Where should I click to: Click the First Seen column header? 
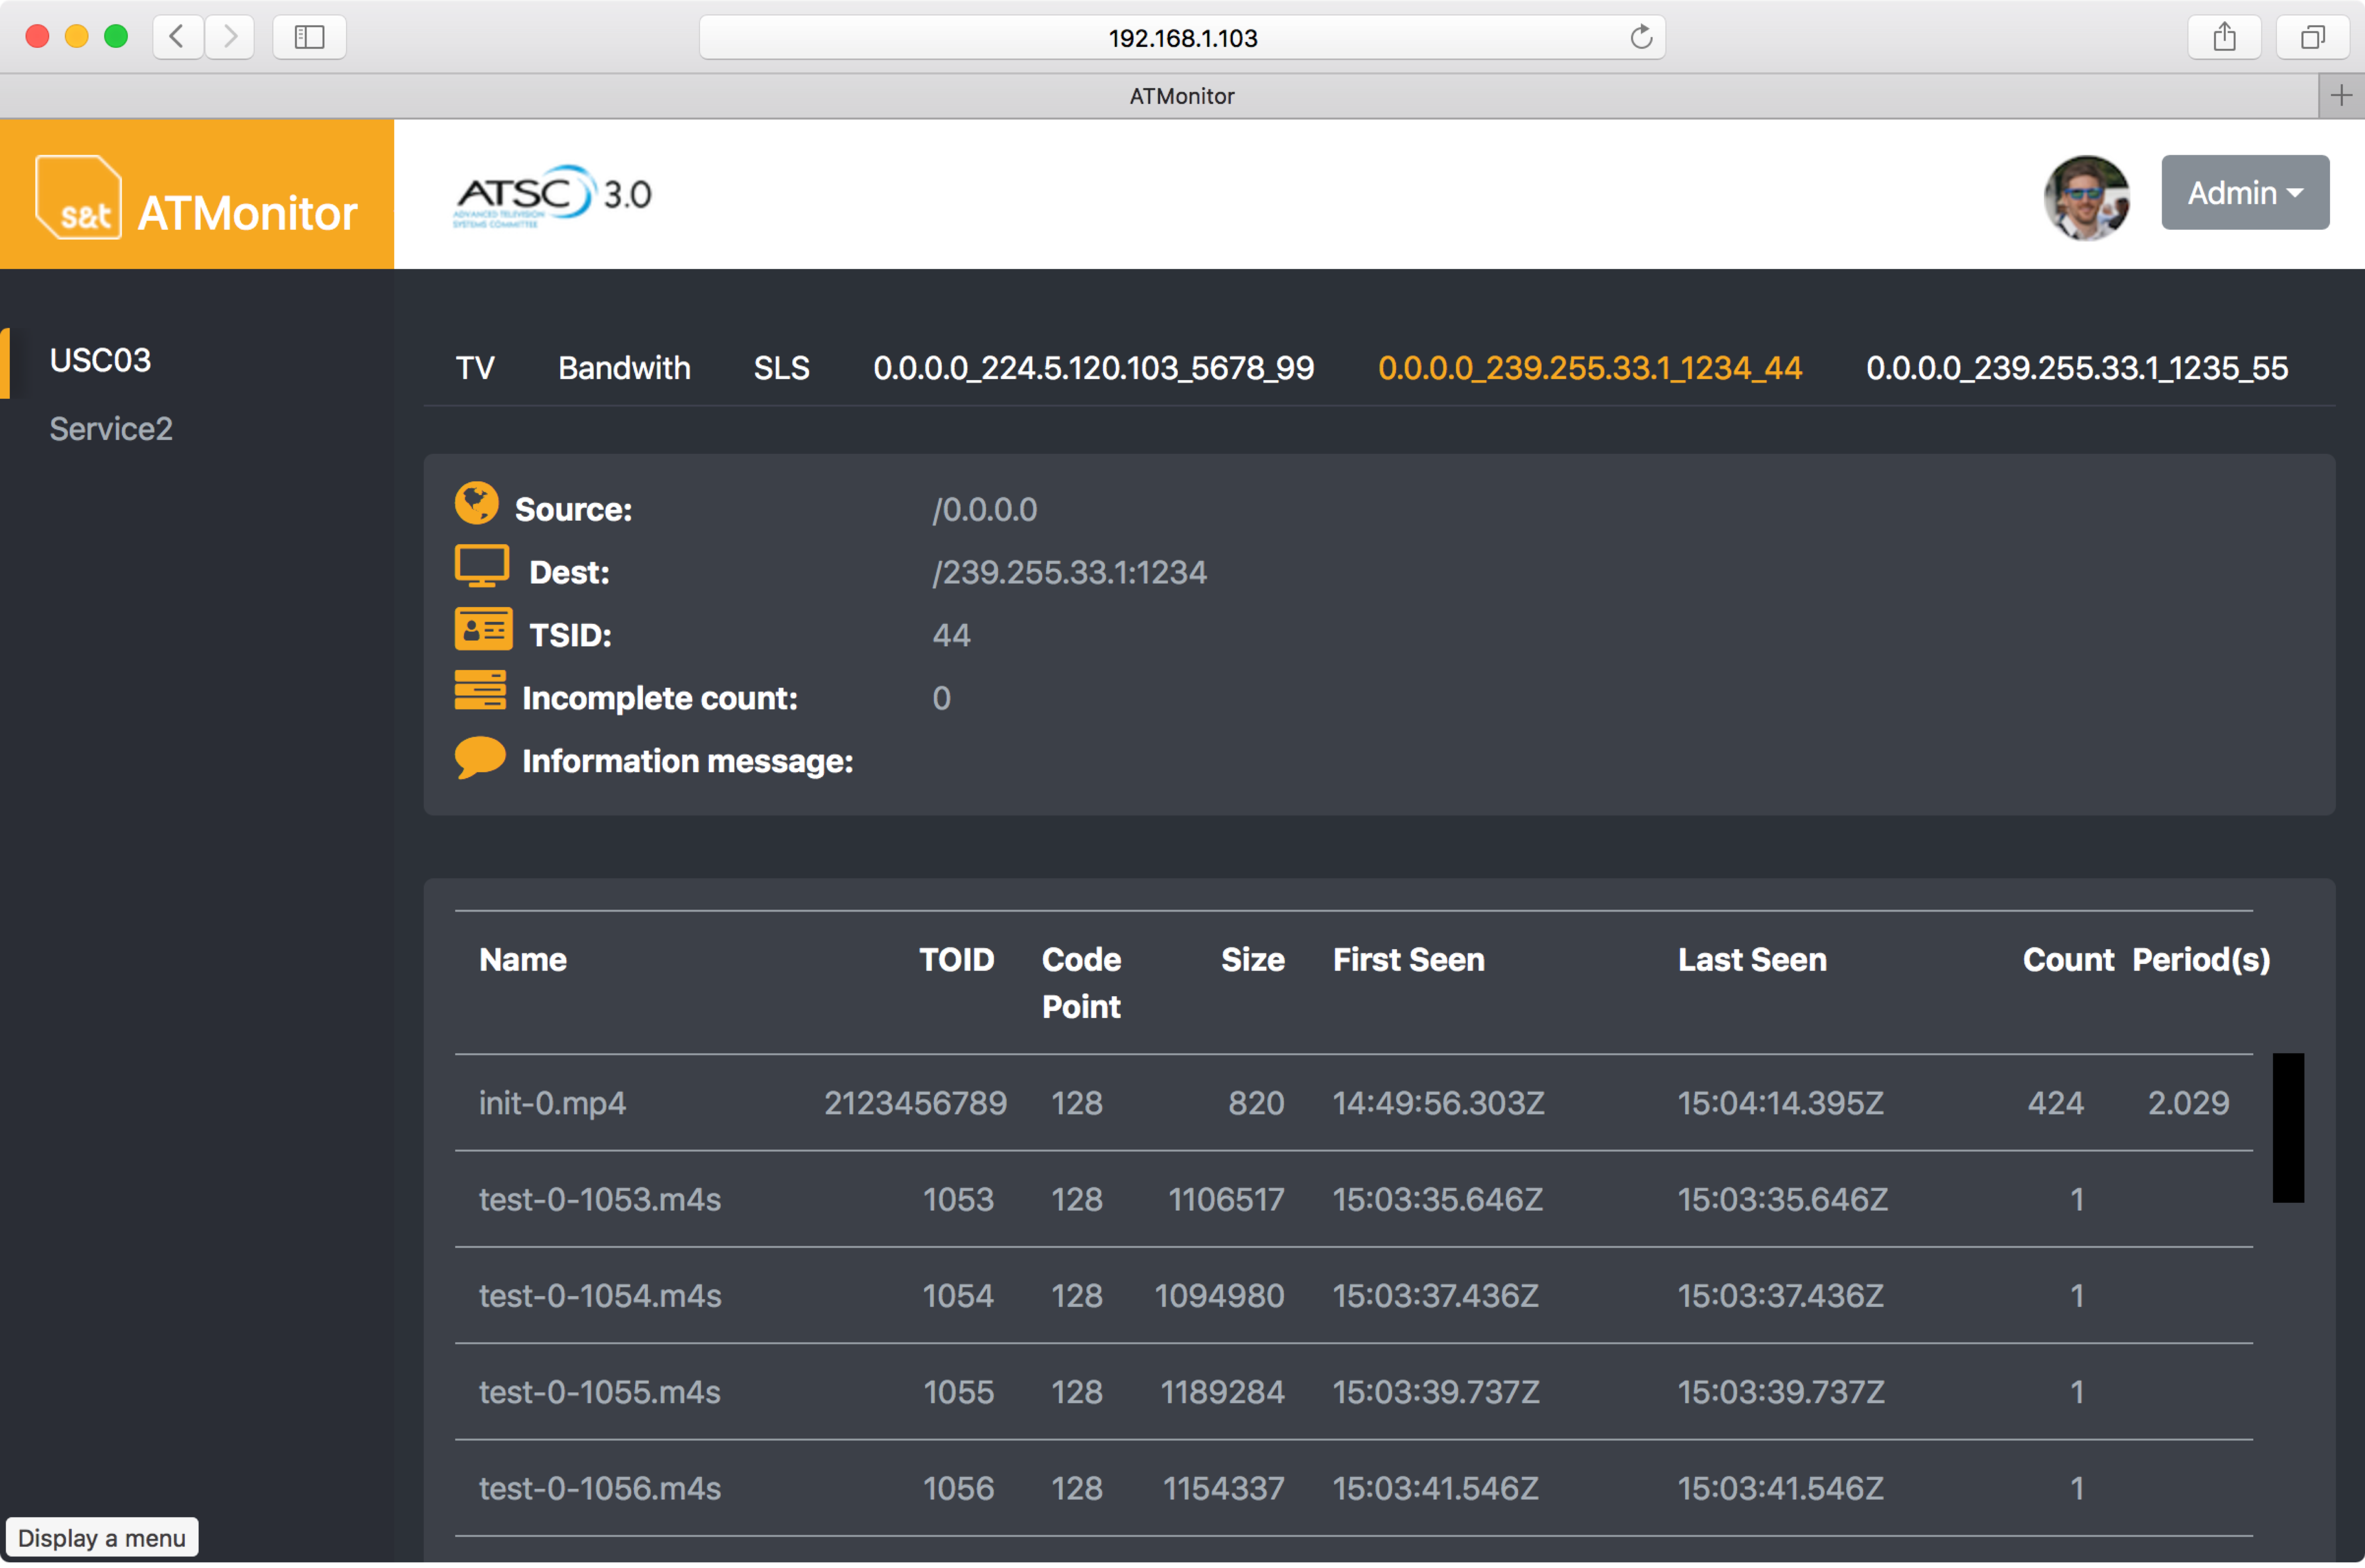click(1408, 960)
